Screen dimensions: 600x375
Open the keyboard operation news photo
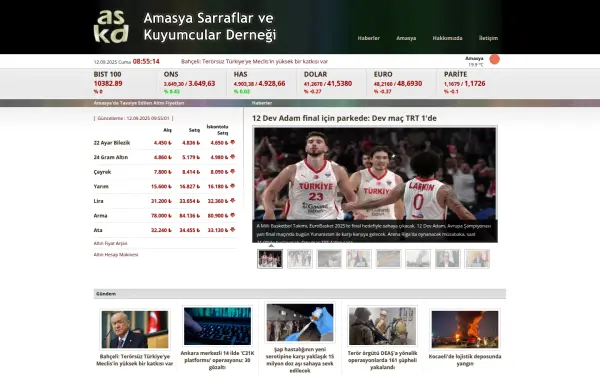pos(217,326)
